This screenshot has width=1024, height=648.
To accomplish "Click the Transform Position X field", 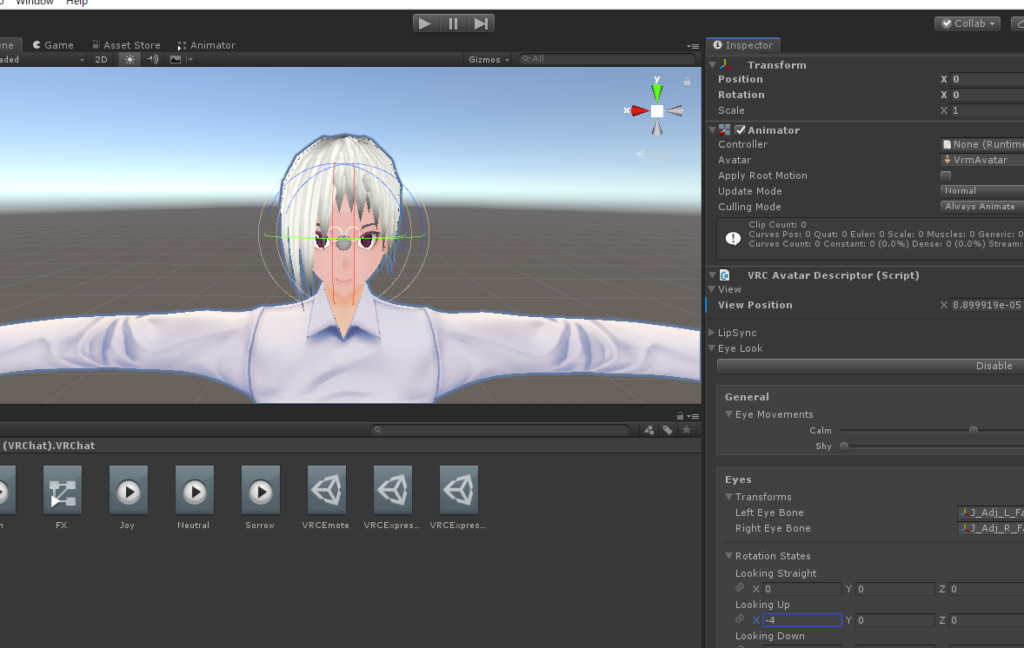I will (x=987, y=79).
